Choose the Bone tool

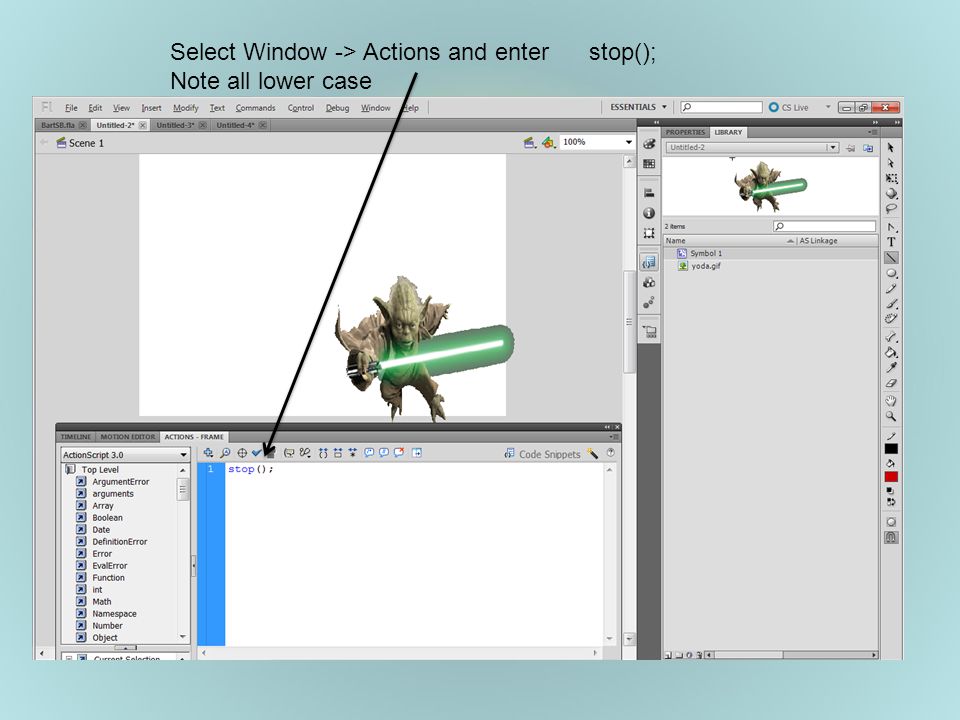click(x=891, y=337)
